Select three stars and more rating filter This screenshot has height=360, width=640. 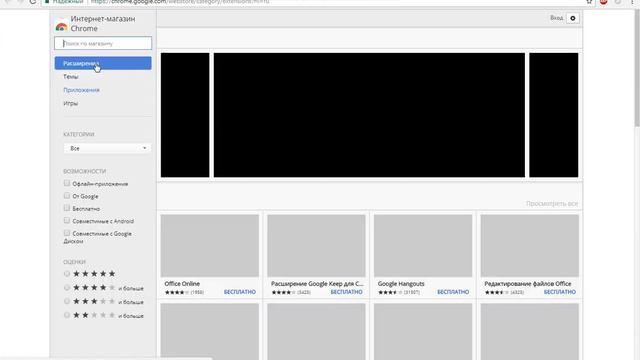(67, 301)
